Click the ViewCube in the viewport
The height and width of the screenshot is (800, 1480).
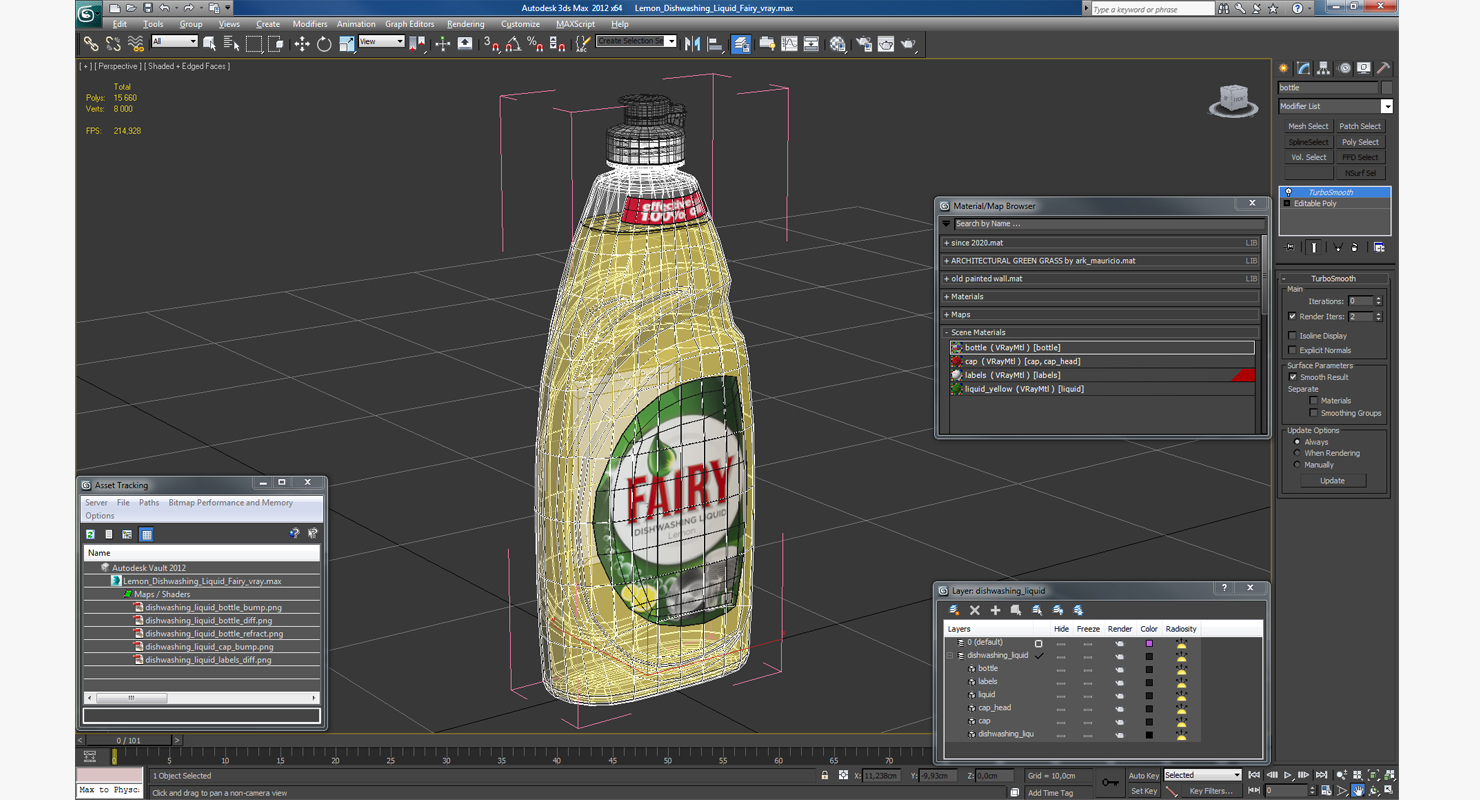click(1233, 100)
